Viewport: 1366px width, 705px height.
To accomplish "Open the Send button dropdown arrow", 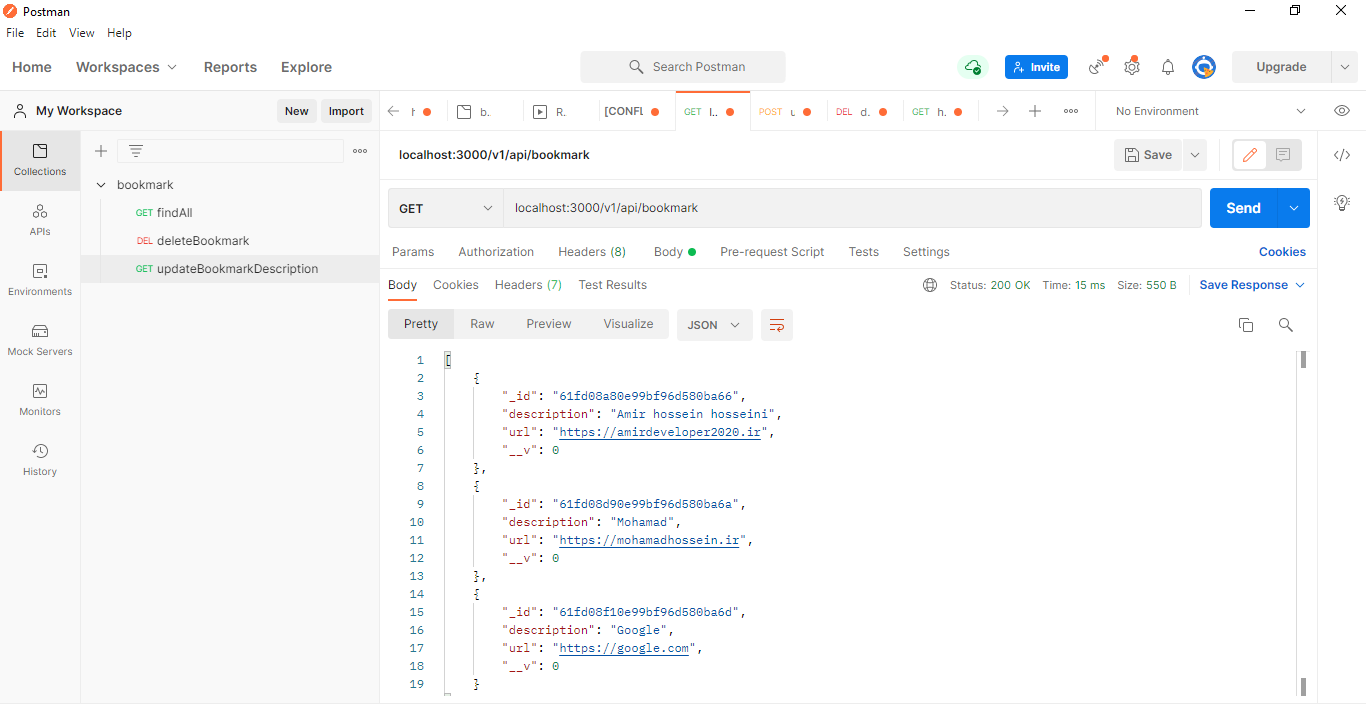I will tap(1294, 208).
